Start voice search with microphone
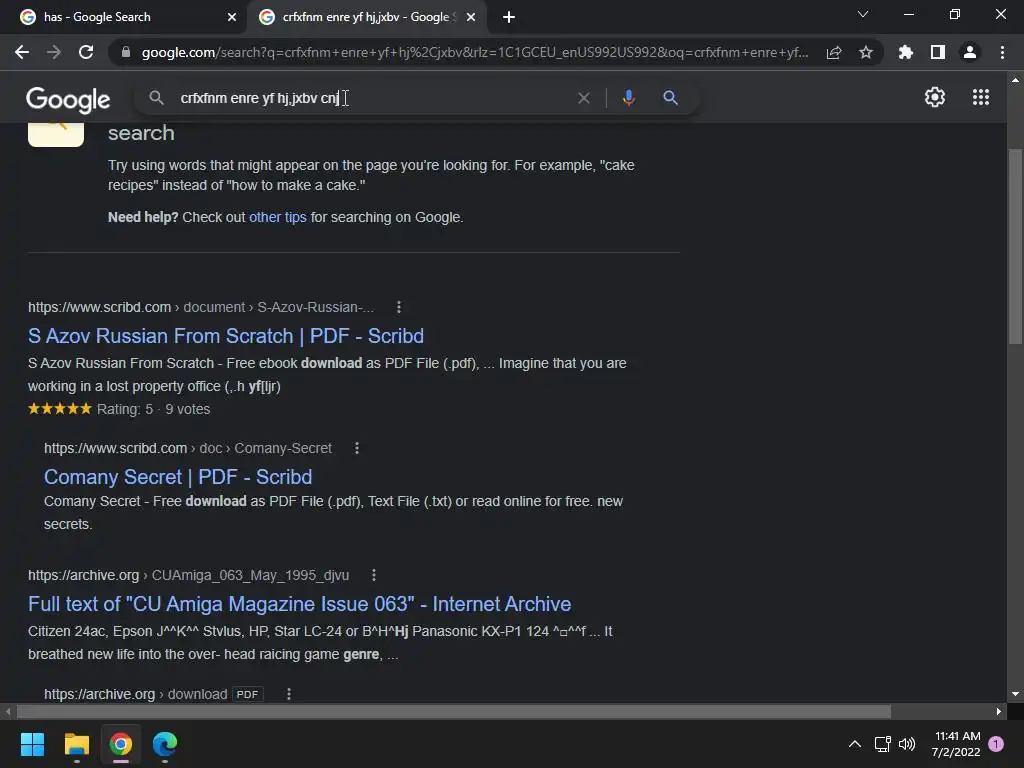This screenshot has width=1024, height=768. point(628,98)
